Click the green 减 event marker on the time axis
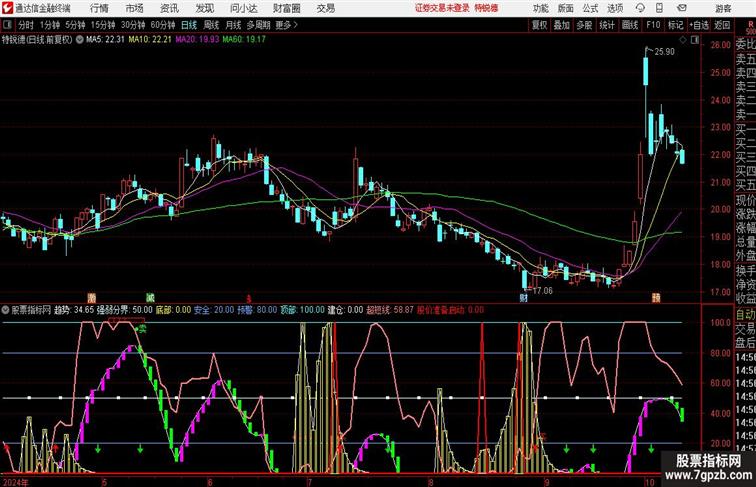The image size is (756, 487). (150, 298)
